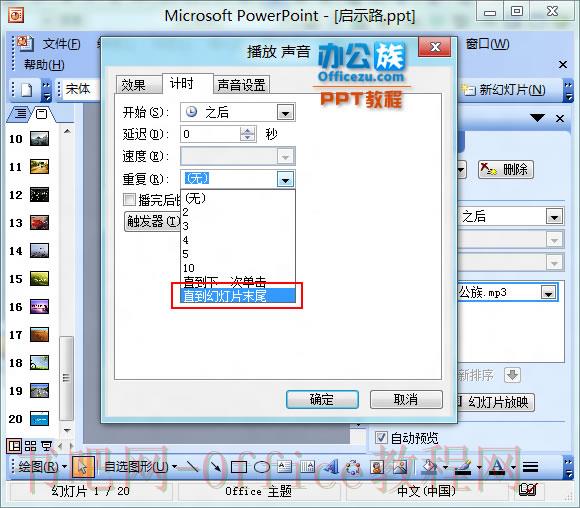Open the line style options

tap(530, 467)
